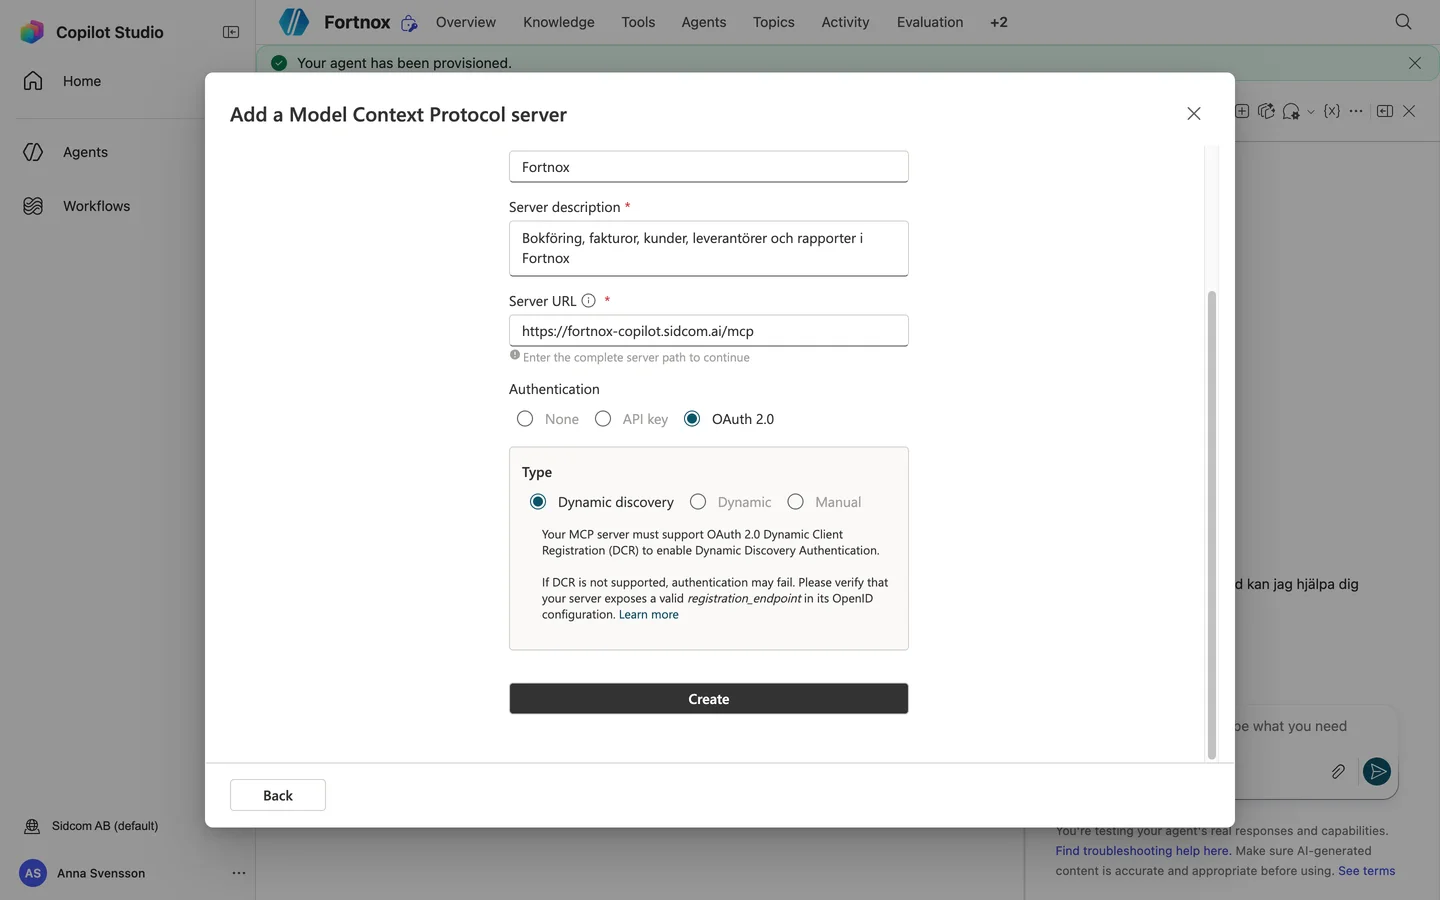Open the Sidcom AB environment picker

91,826
